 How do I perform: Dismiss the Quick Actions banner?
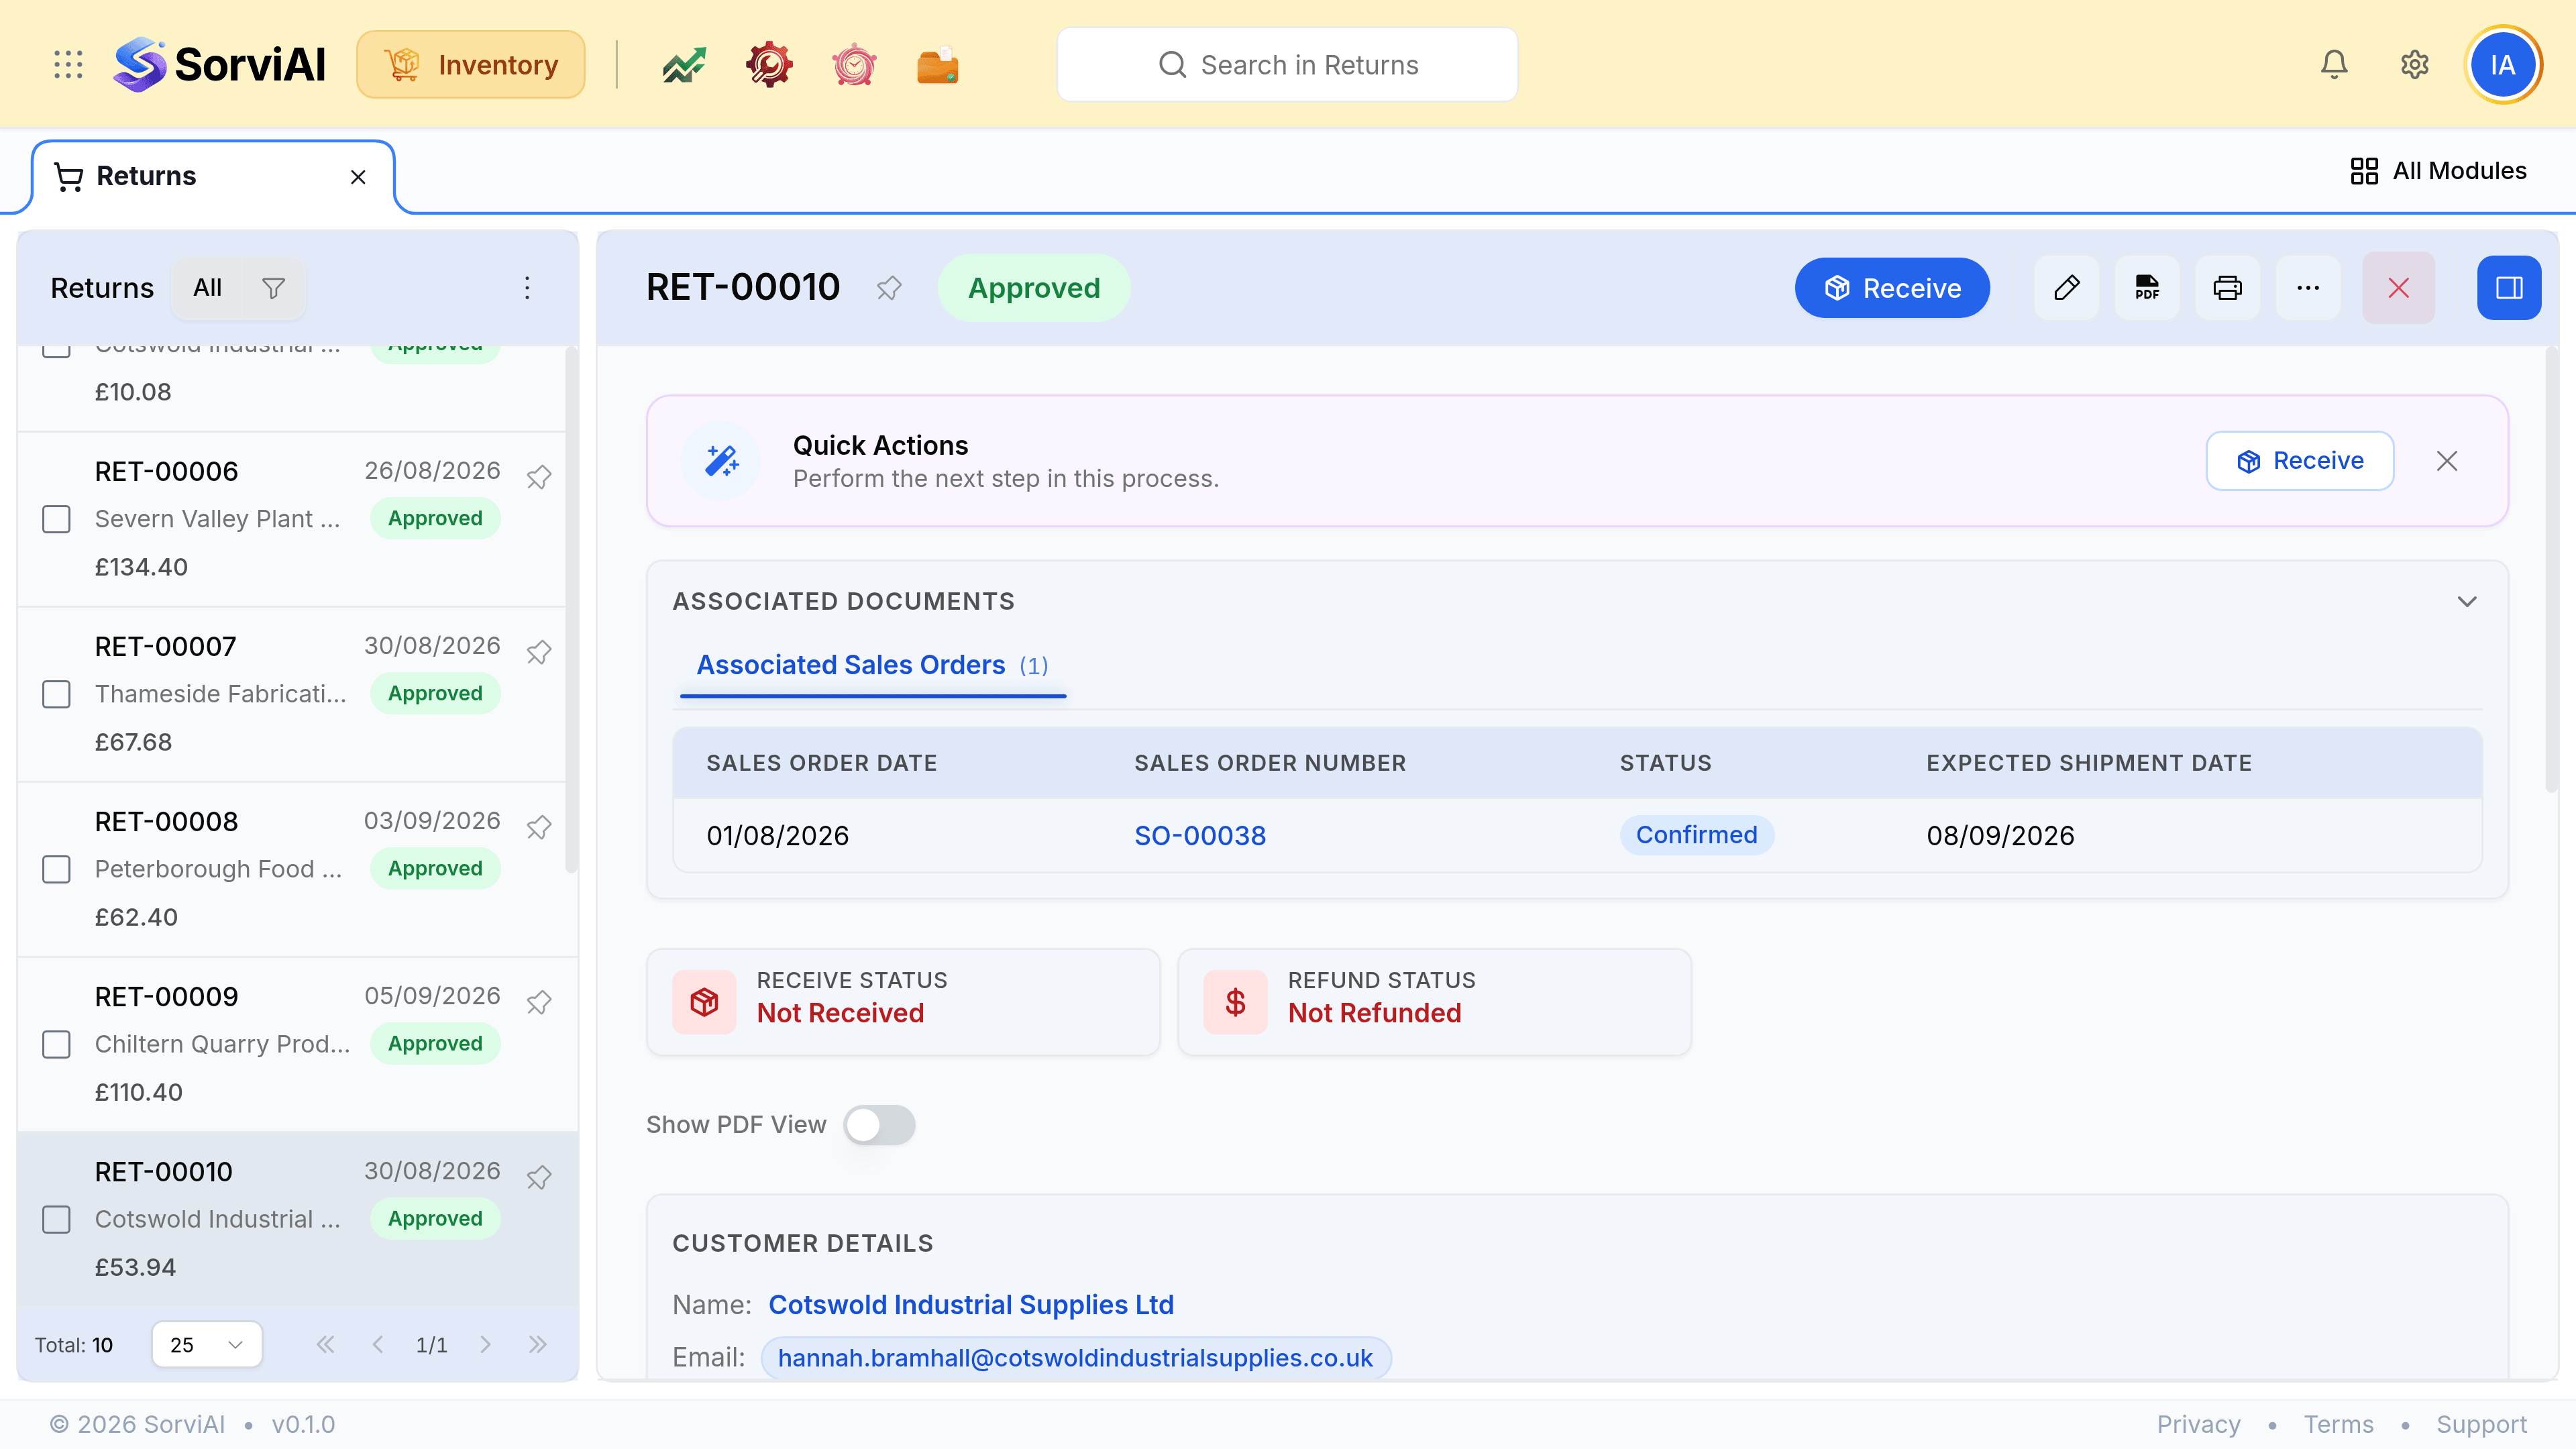[2447, 461]
